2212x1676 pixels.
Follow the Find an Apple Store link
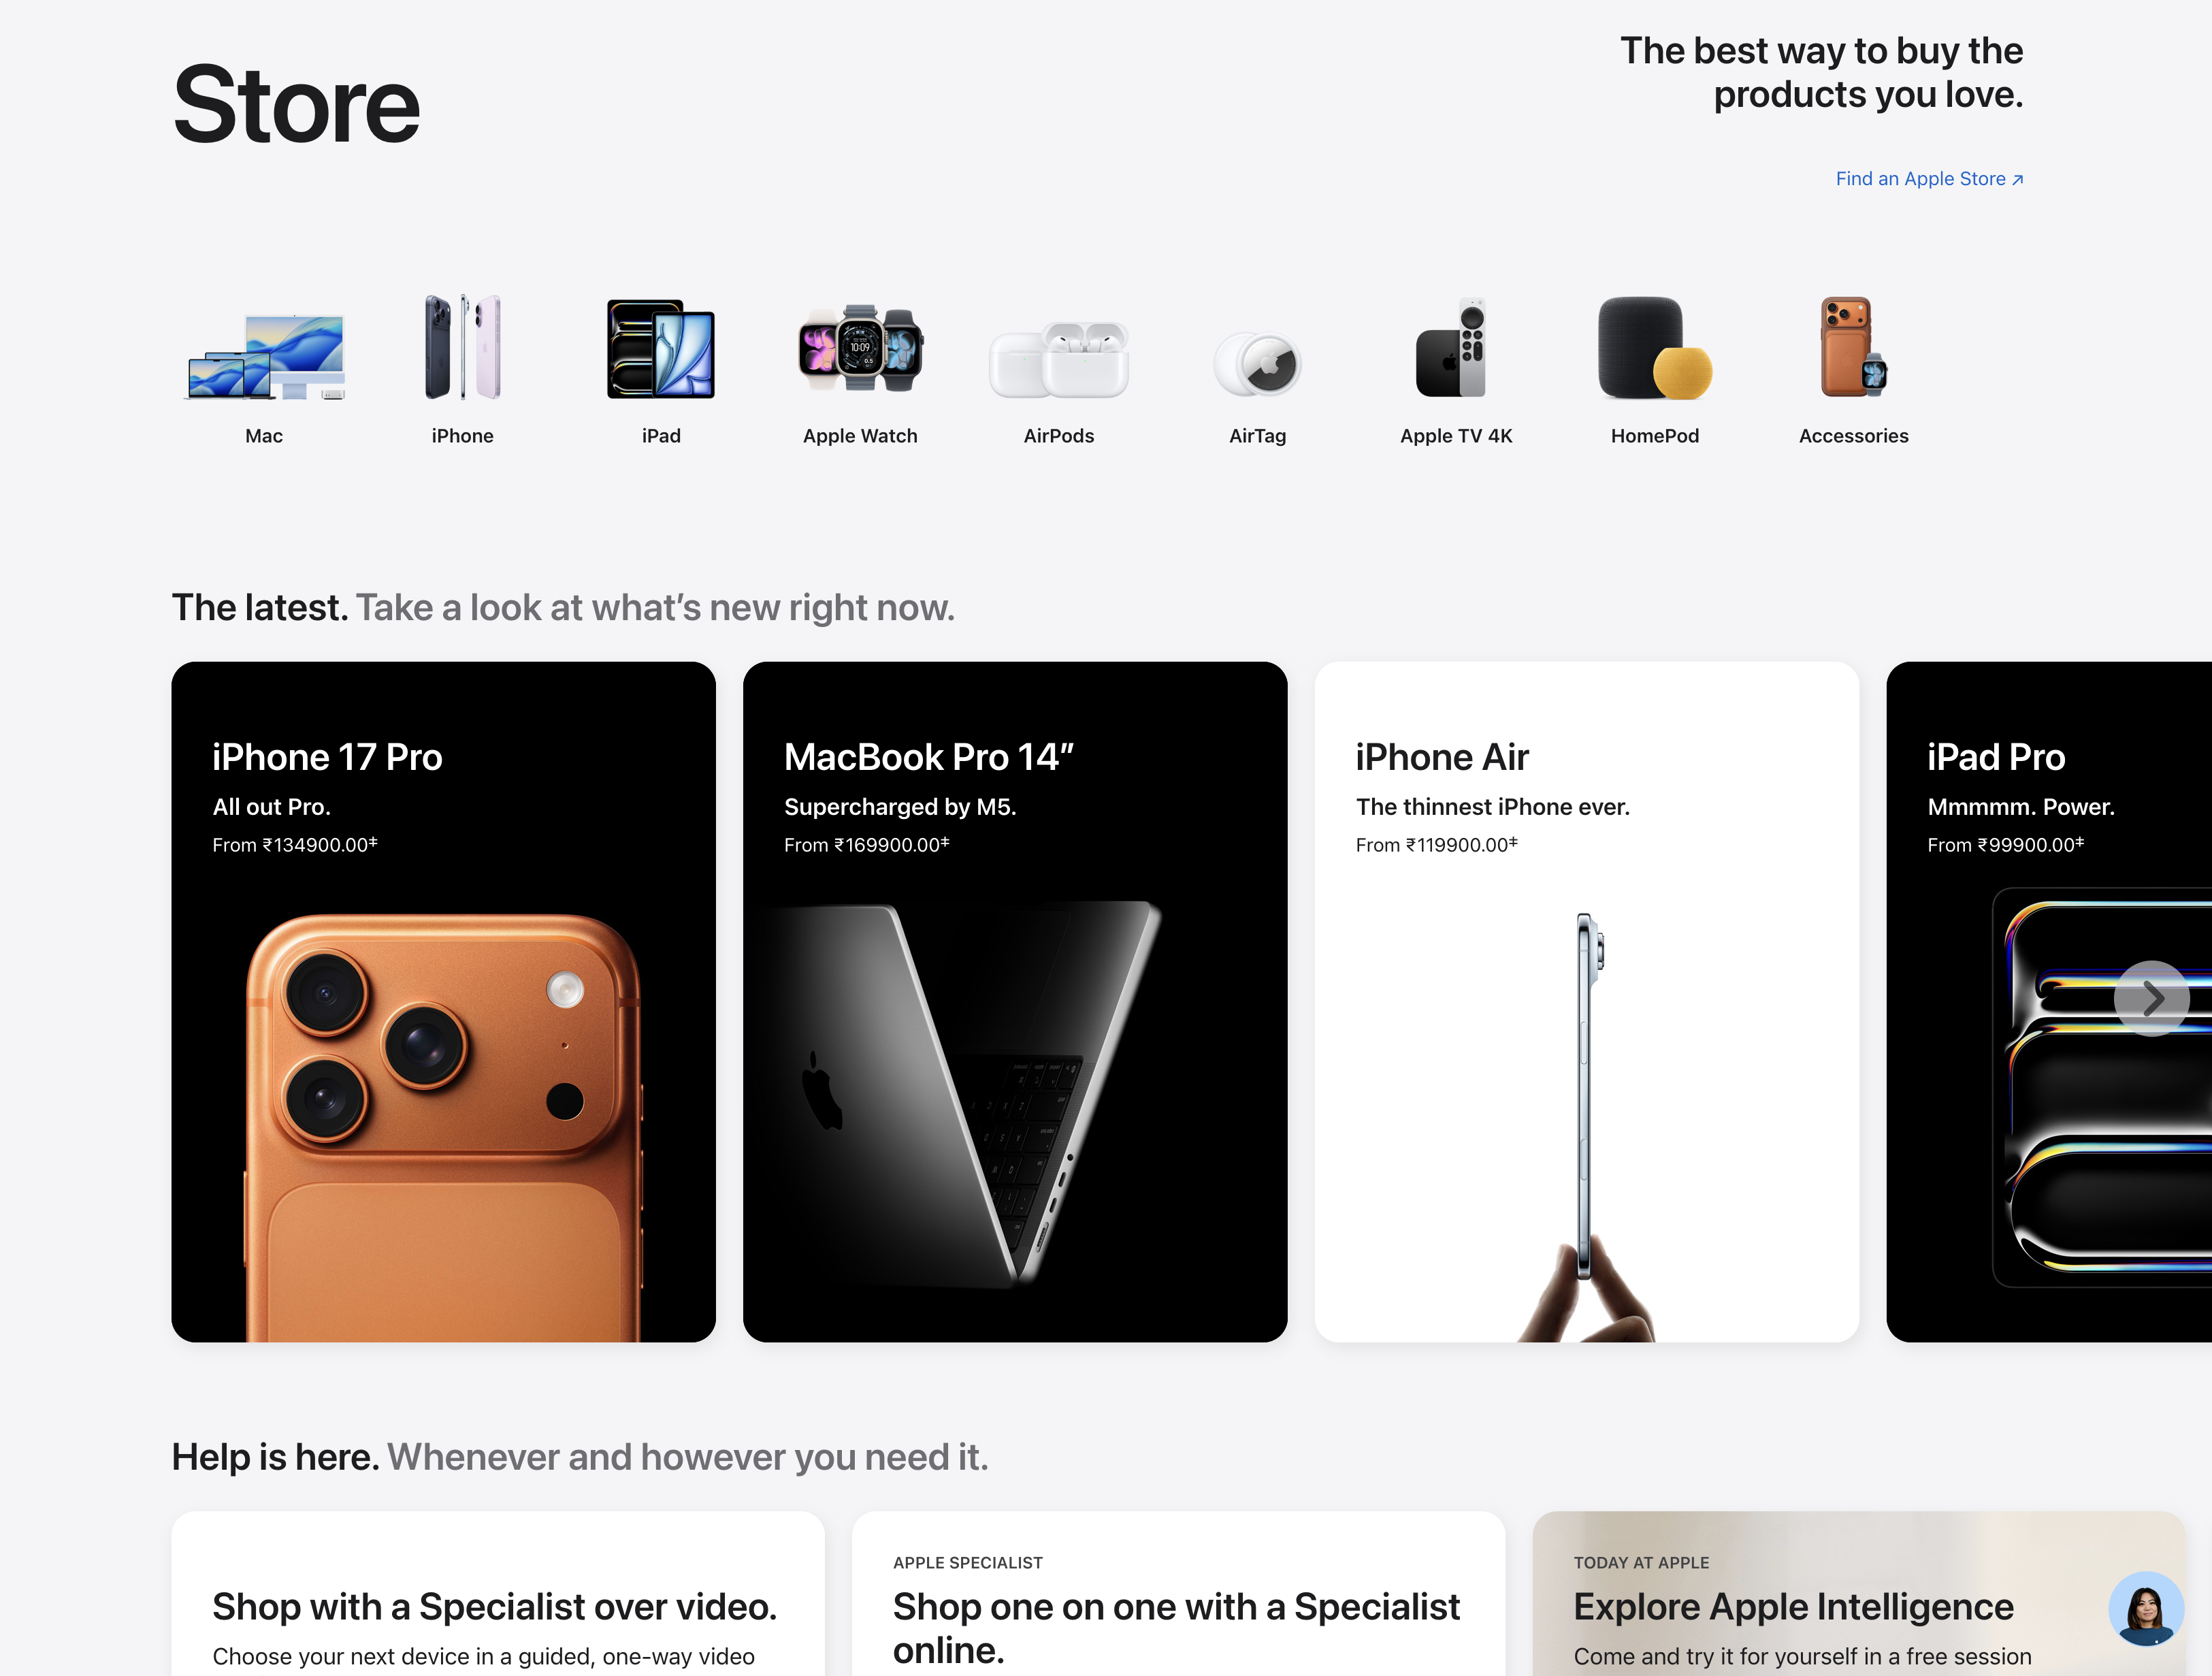pyautogui.click(x=1929, y=179)
